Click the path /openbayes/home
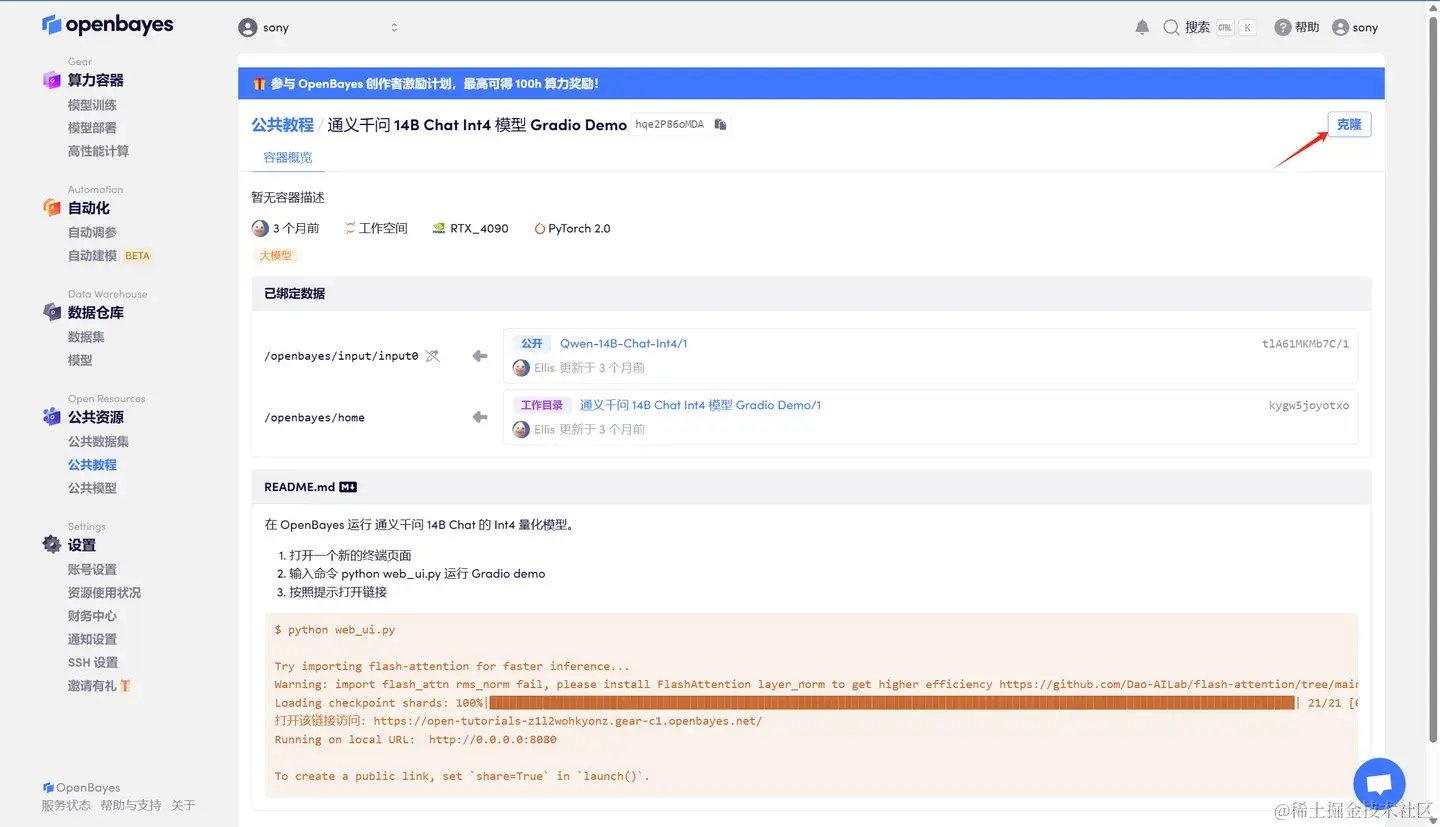Image resolution: width=1440 pixels, height=827 pixels. [314, 418]
